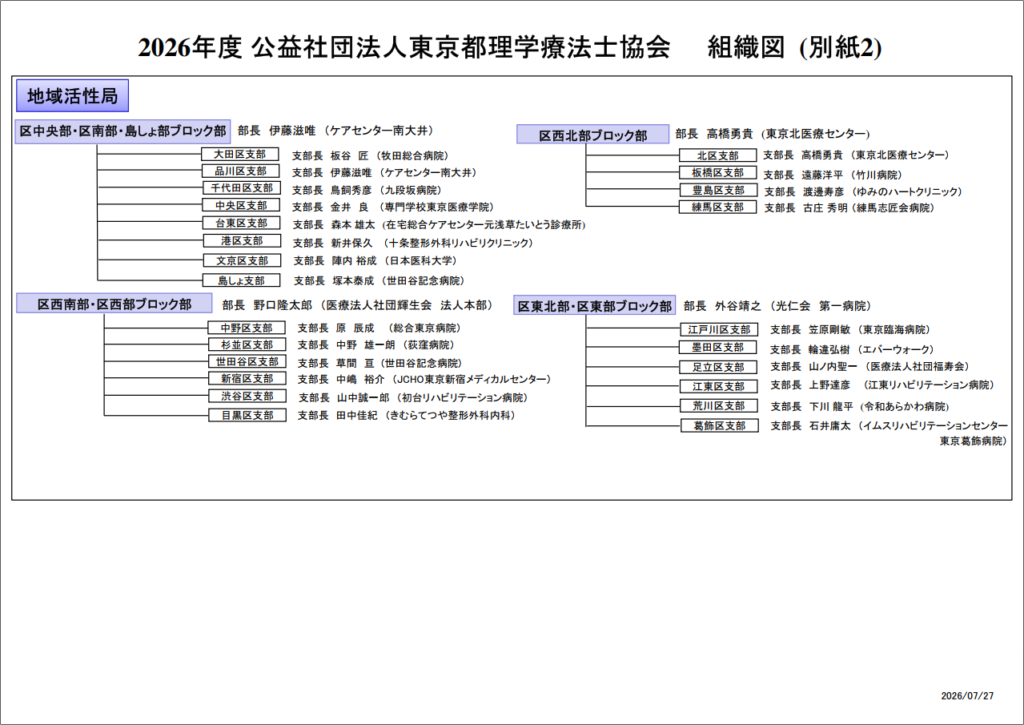Click 支部長 下川 龍平 (令和あらかわ病院)
The image size is (1024, 725).
click(860, 406)
